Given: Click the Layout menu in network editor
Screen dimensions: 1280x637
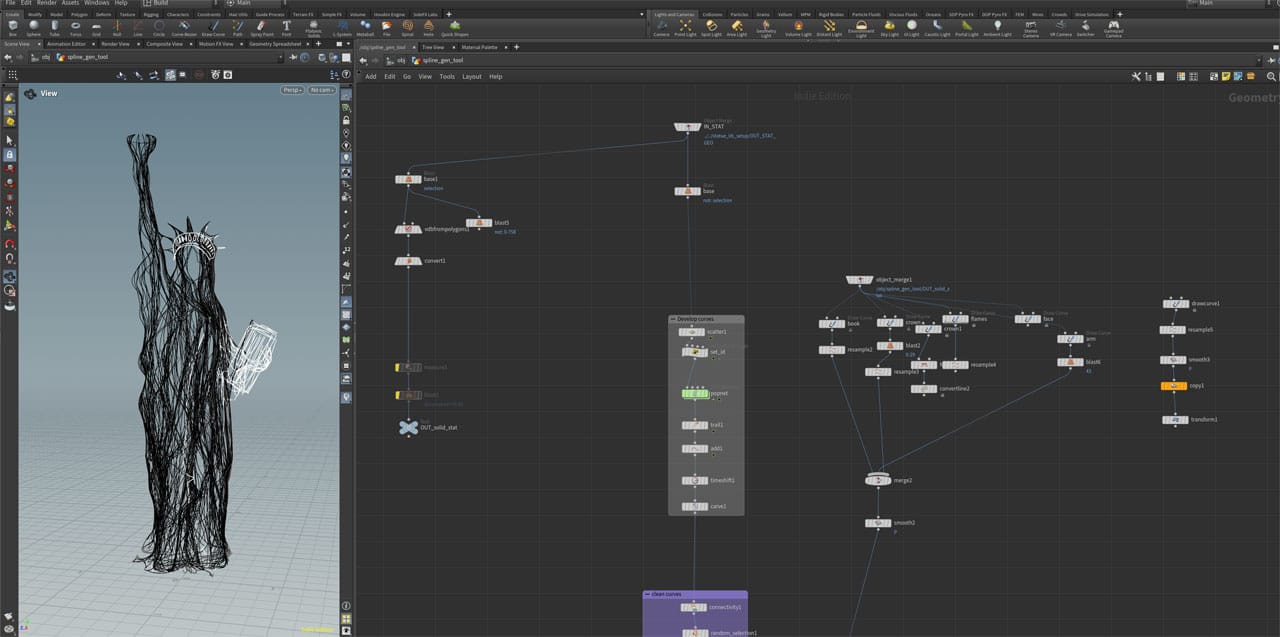Looking at the screenshot, I should (471, 76).
